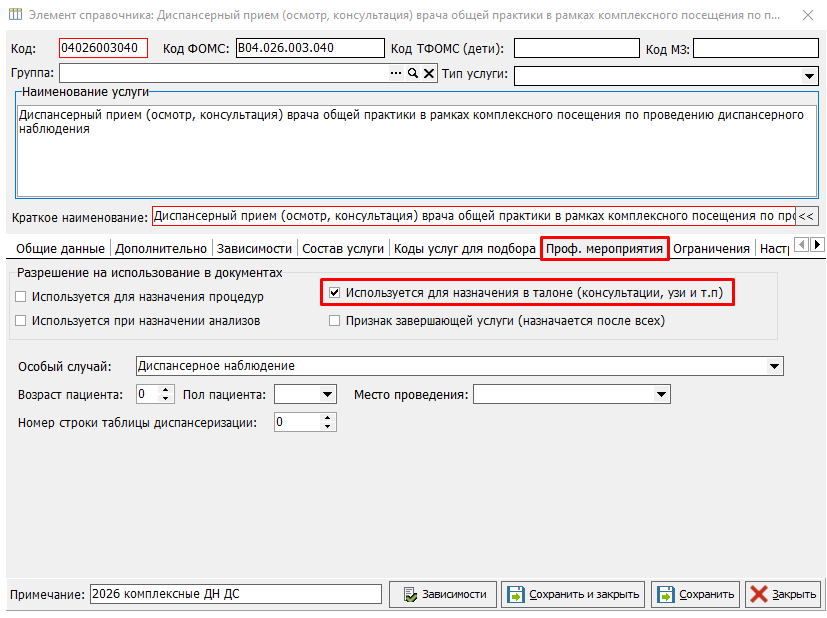Expand the Особый случай dropdown
Screen dimensions: 827x618
pyautogui.click(x=774, y=366)
